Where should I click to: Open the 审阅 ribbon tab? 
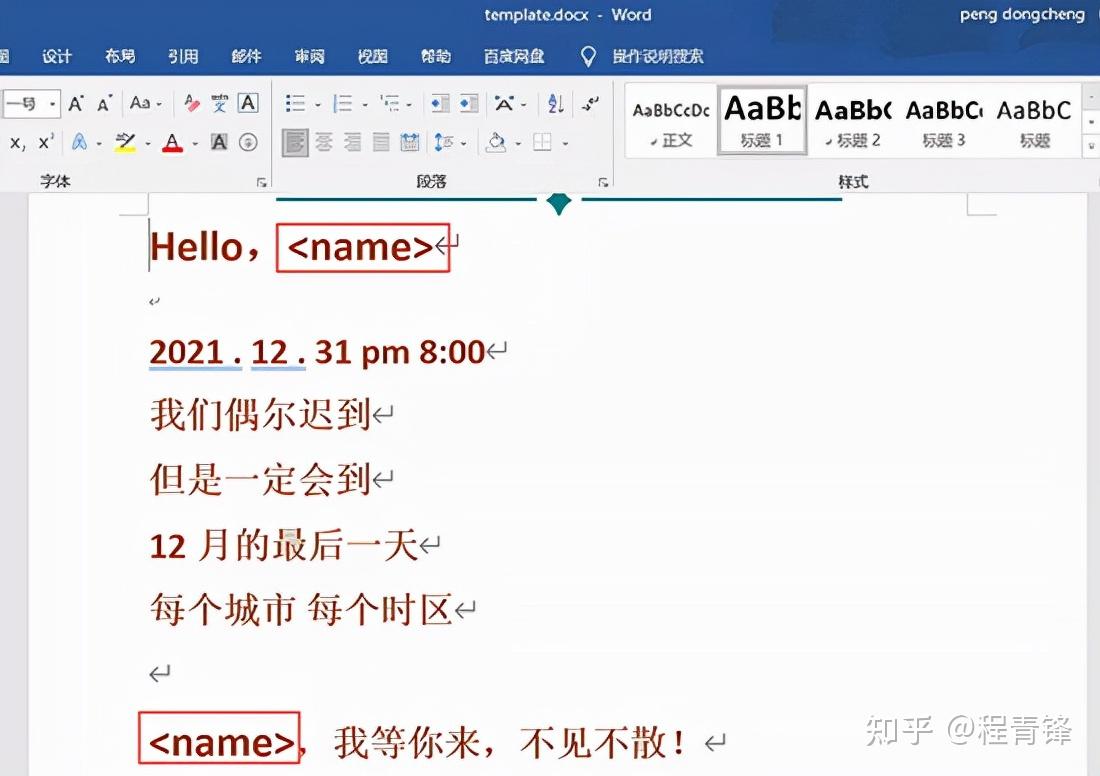(309, 57)
